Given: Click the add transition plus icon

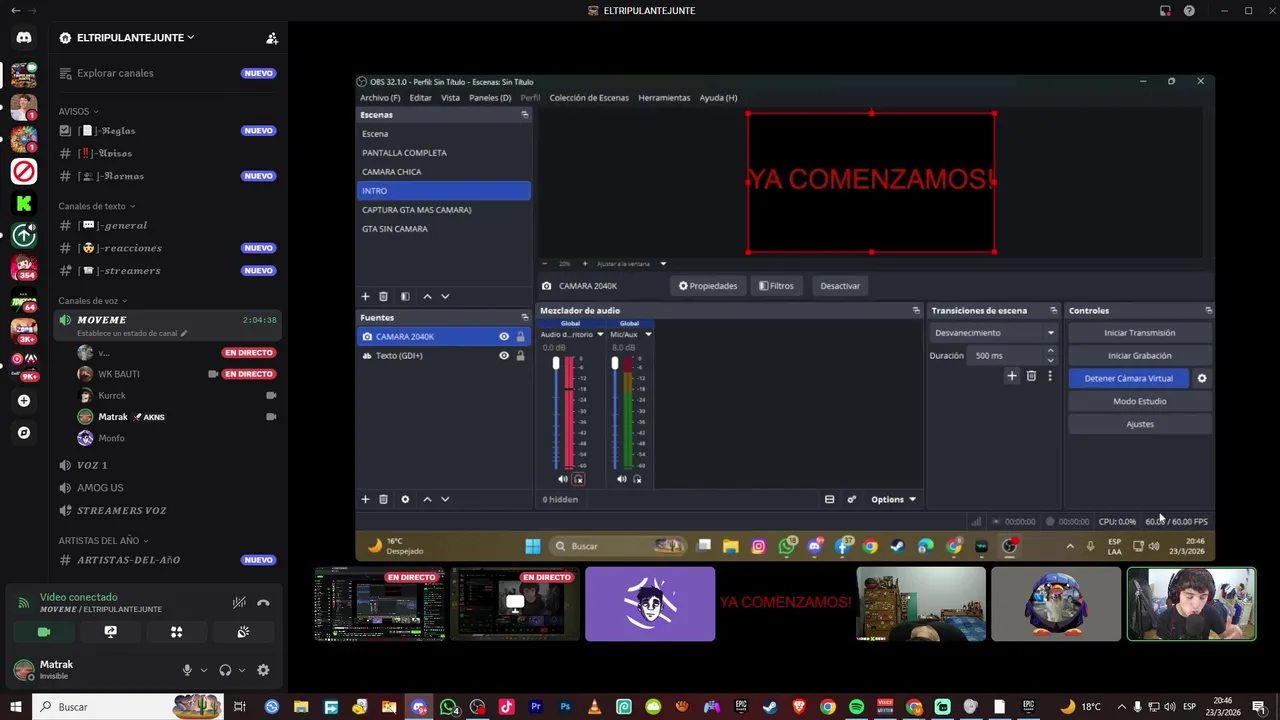Looking at the screenshot, I should point(1012,376).
